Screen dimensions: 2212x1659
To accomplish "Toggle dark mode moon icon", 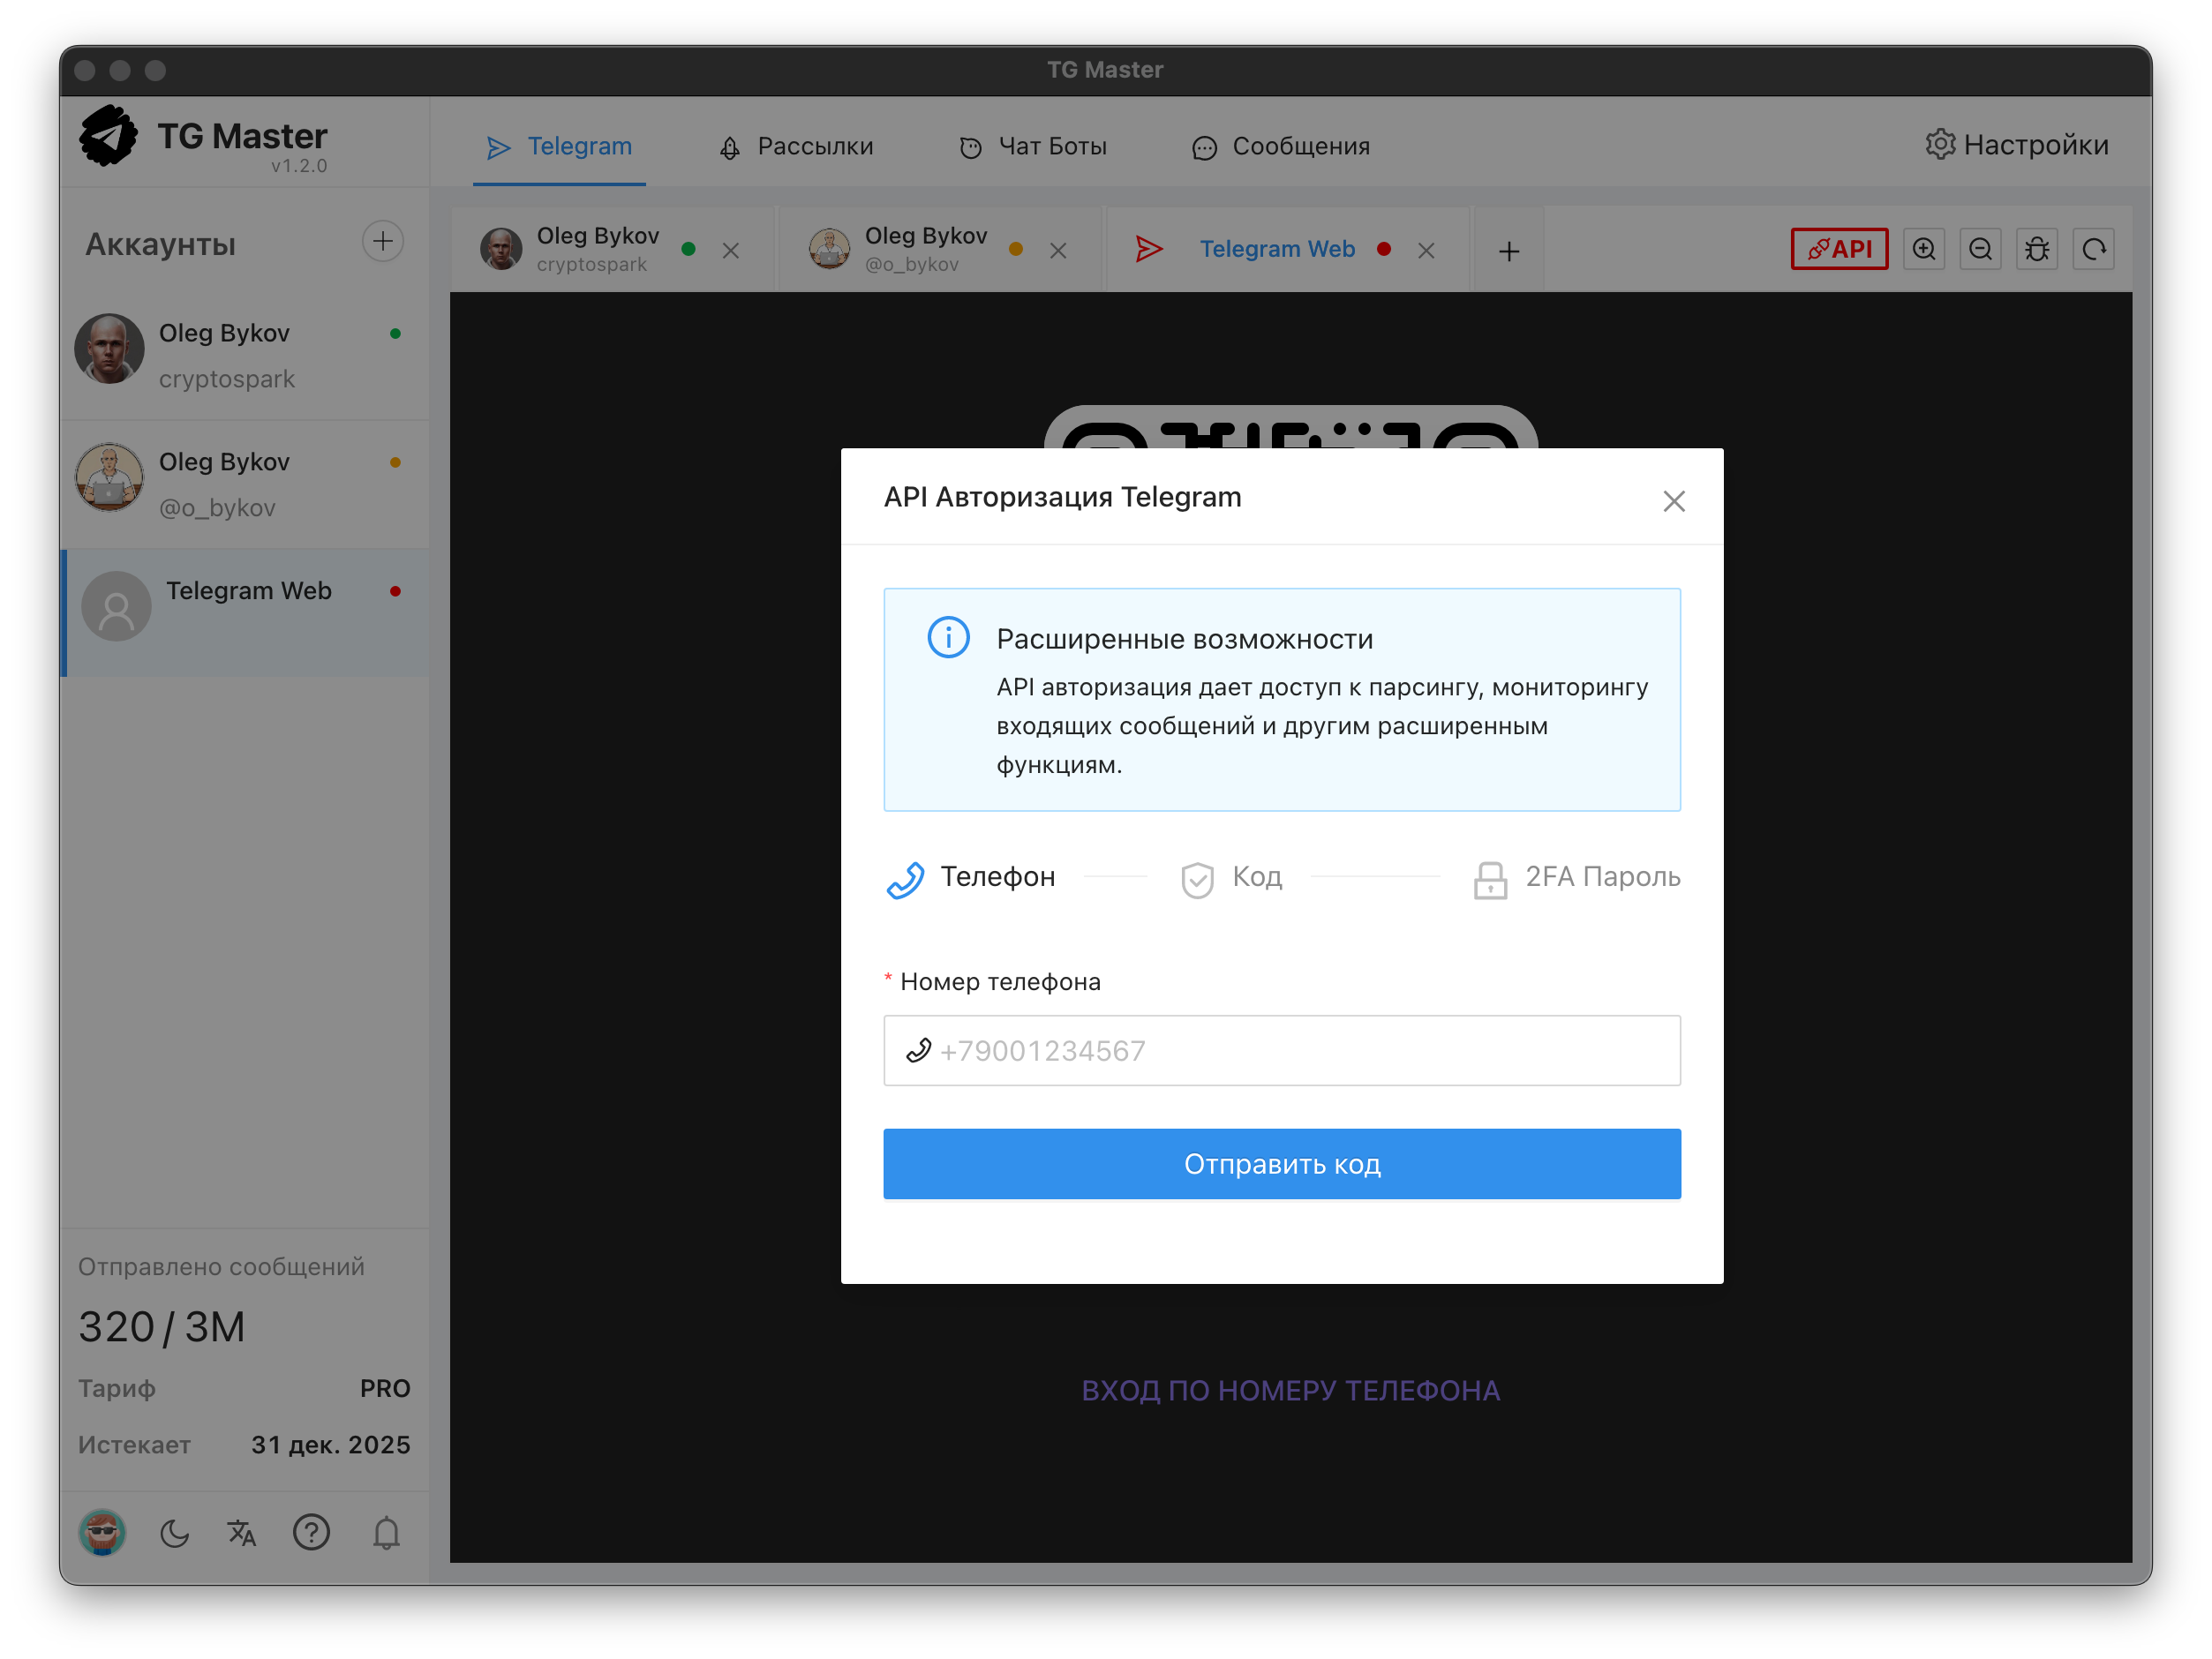I will tap(174, 1532).
